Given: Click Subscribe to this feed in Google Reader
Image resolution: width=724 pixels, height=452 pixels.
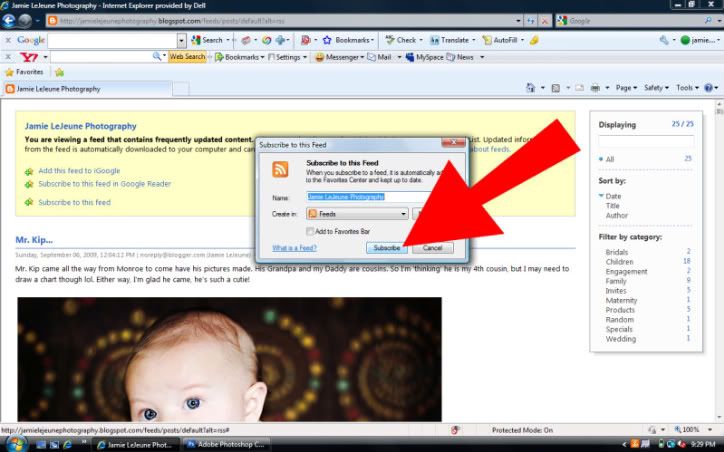Looking at the screenshot, I should coord(104,184).
